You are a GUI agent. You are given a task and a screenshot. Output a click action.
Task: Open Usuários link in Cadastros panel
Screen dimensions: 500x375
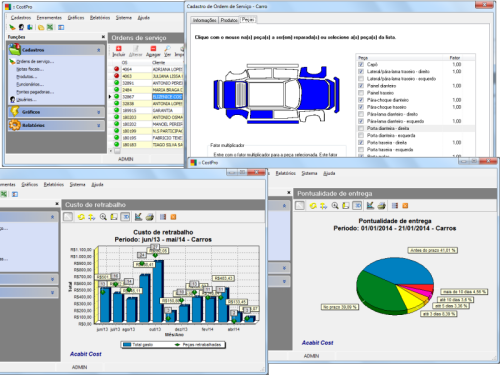click(26, 99)
